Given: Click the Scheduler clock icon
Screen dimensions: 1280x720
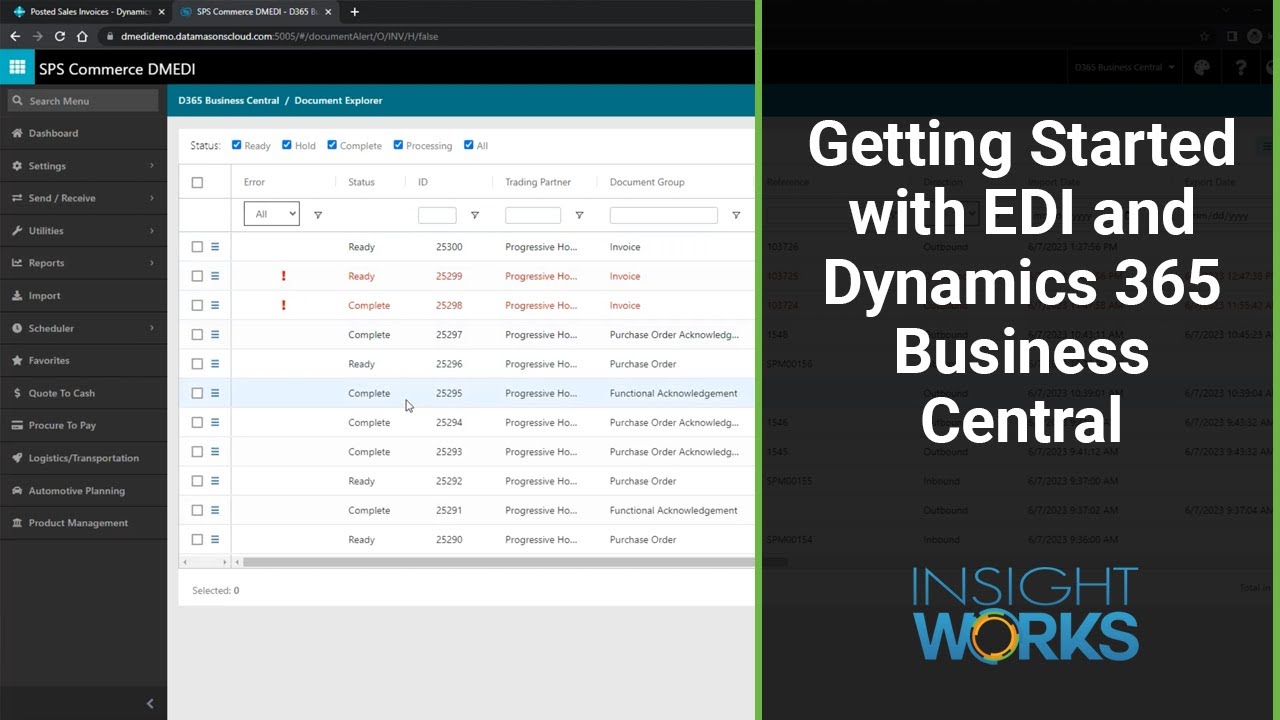Looking at the screenshot, I should [18, 328].
